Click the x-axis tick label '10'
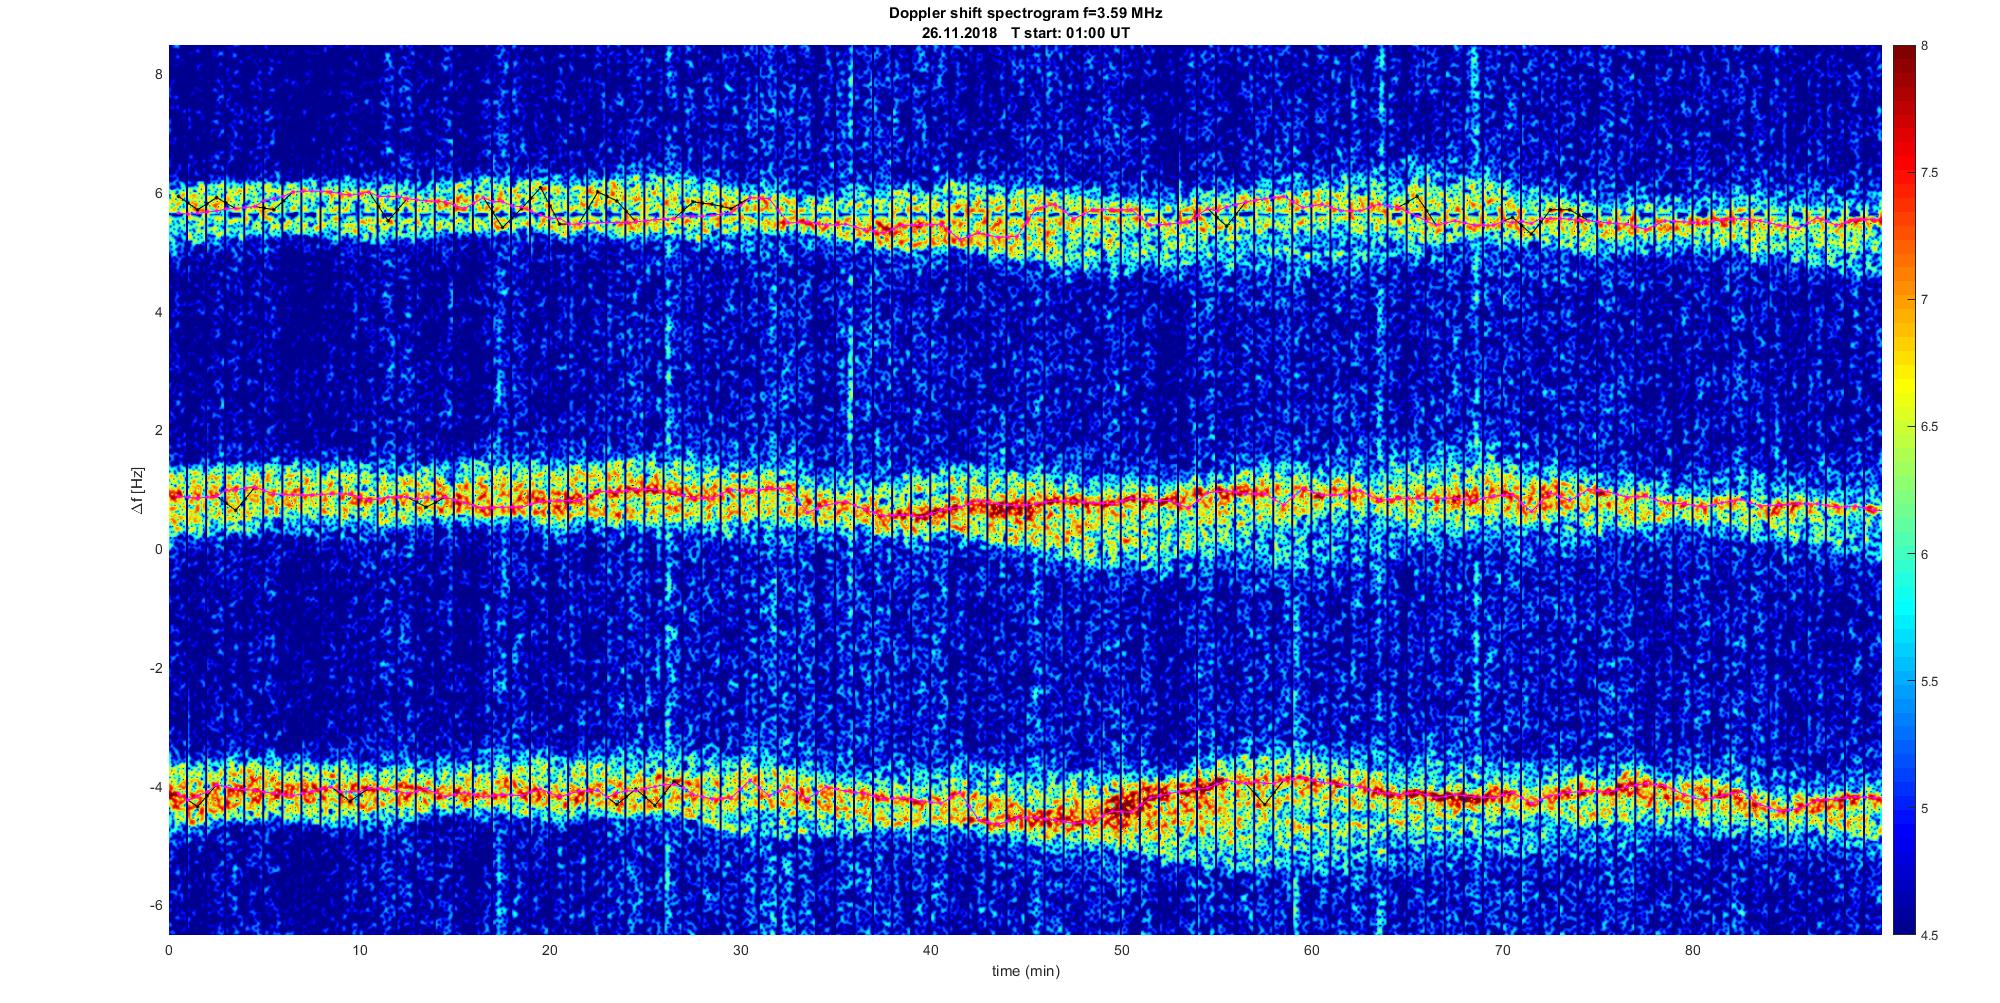 click(x=359, y=950)
